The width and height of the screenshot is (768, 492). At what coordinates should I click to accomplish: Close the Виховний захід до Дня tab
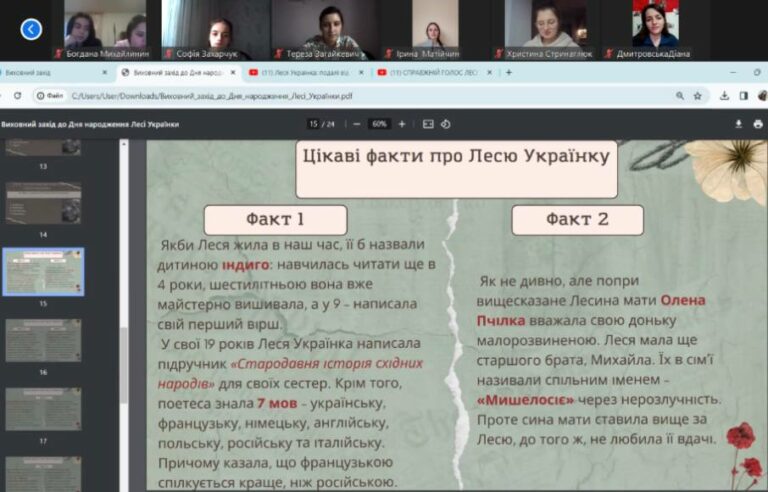click(x=233, y=73)
